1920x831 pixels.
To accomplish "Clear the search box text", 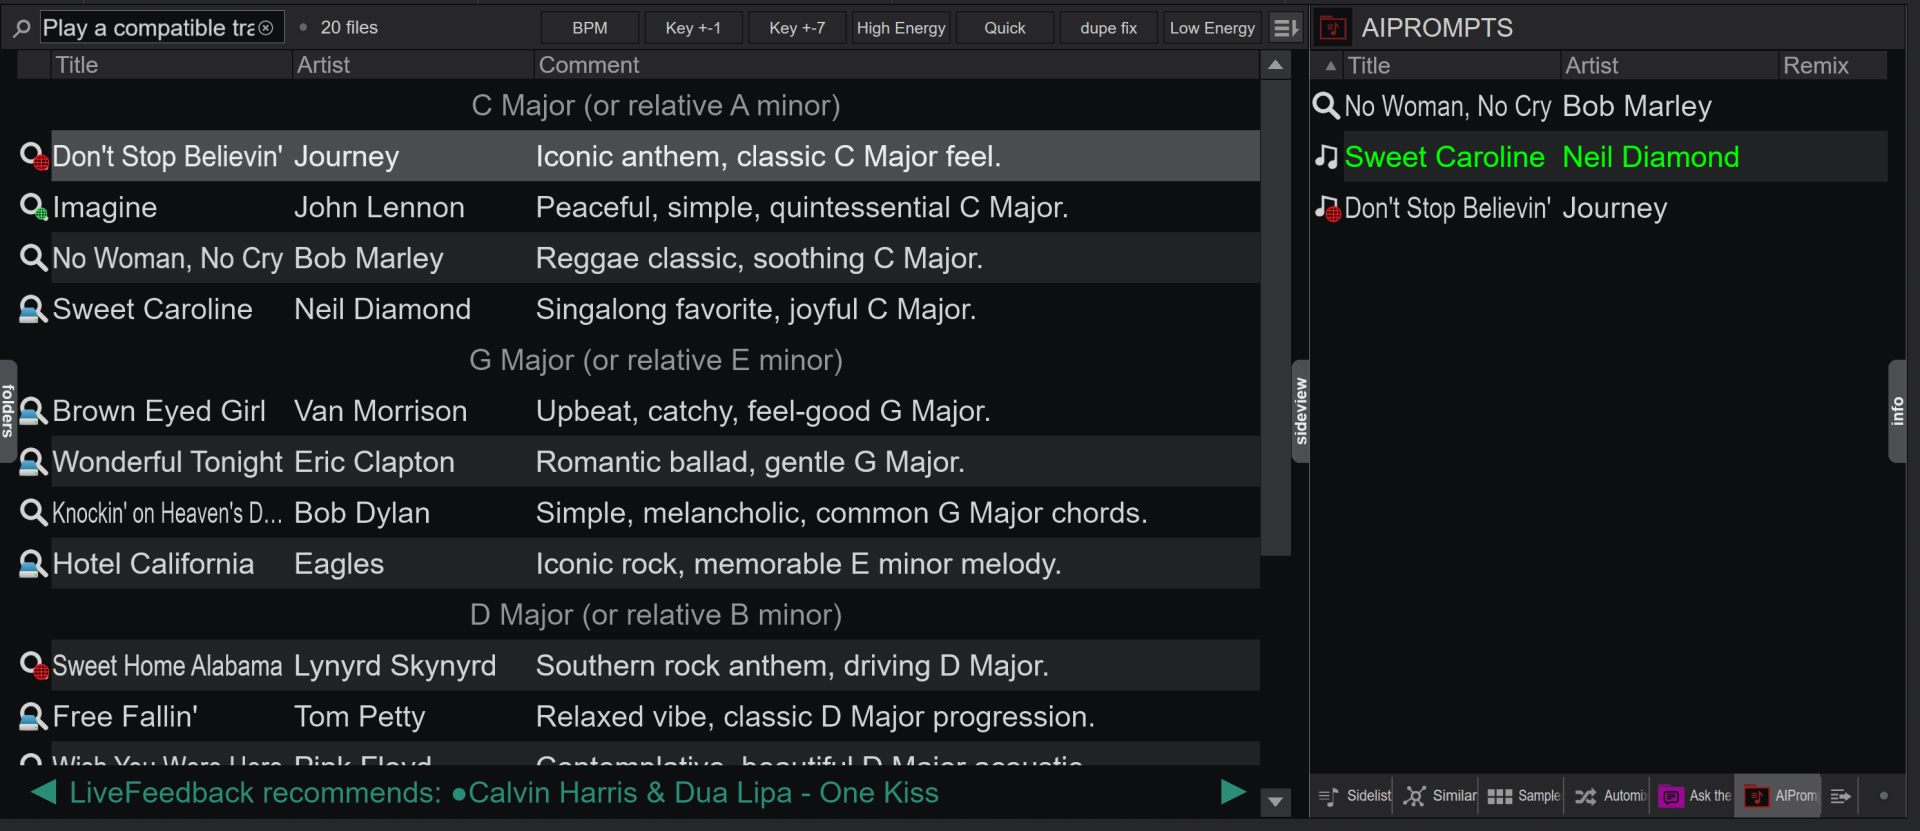I will pos(266,28).
